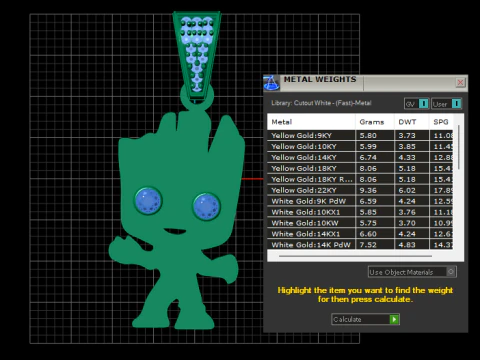The height and width of the screenshot is (360, 480).
Task: Click the green arrow on Calculate
Action: pos(394,319)
